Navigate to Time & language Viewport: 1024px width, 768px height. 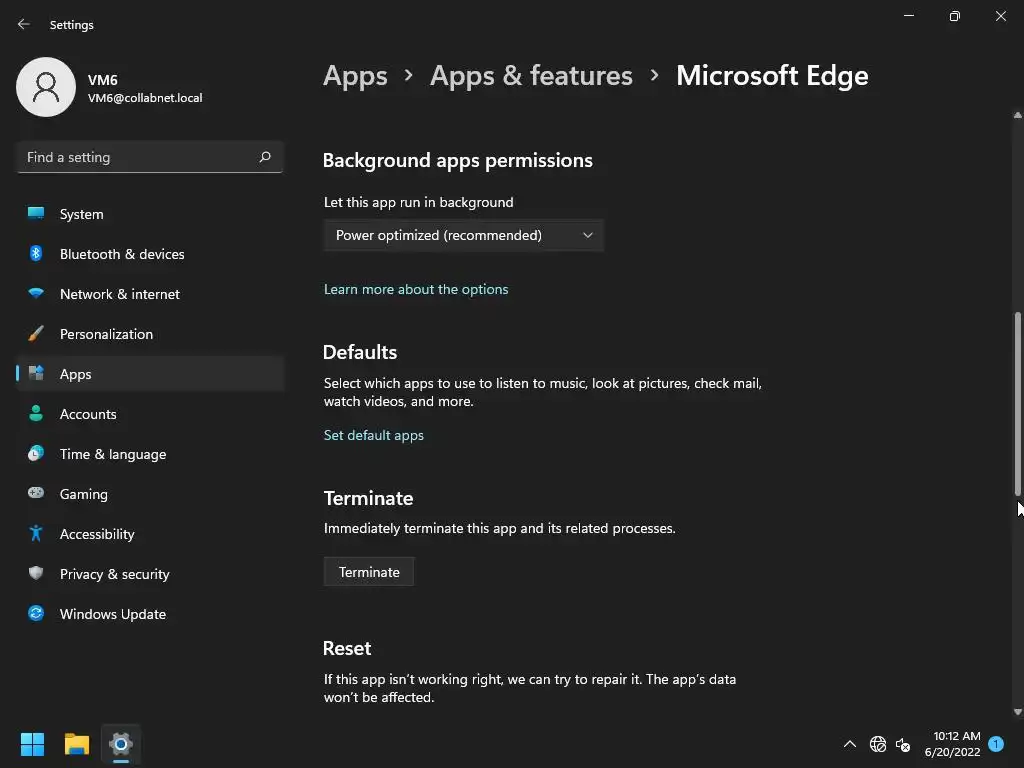coord(112,454)
